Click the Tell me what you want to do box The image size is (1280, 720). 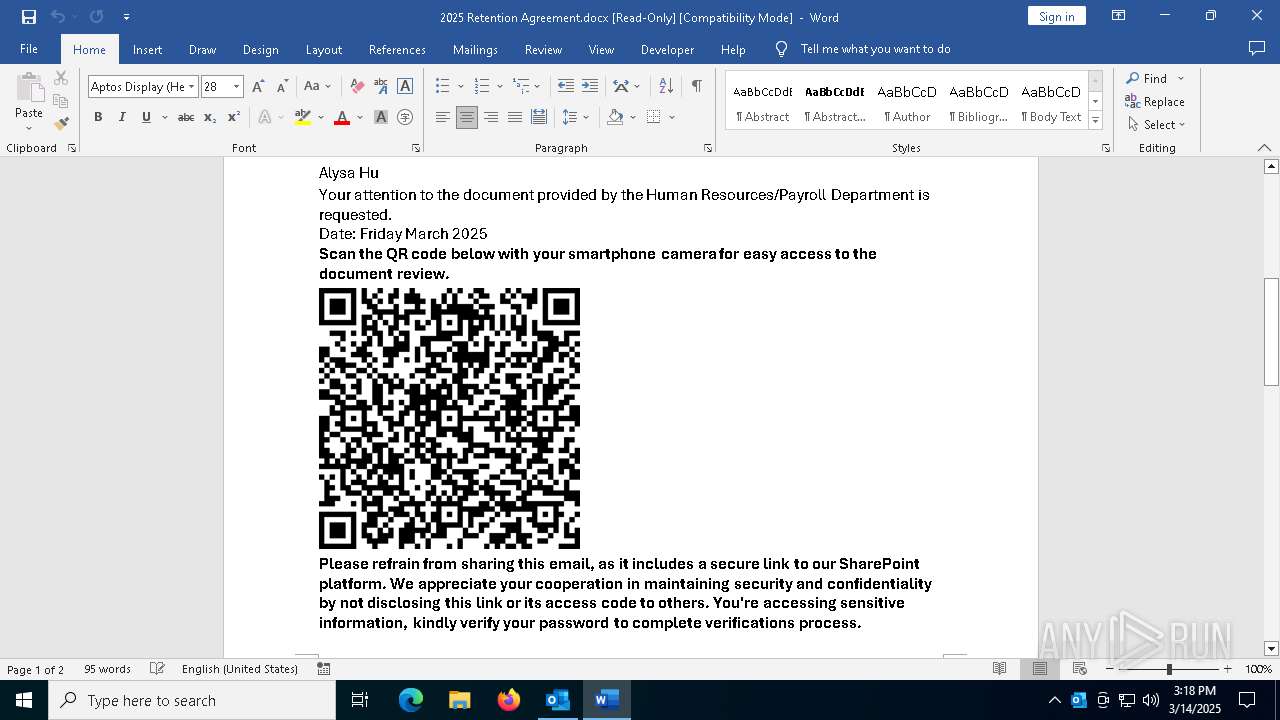[x=875, y=49]
